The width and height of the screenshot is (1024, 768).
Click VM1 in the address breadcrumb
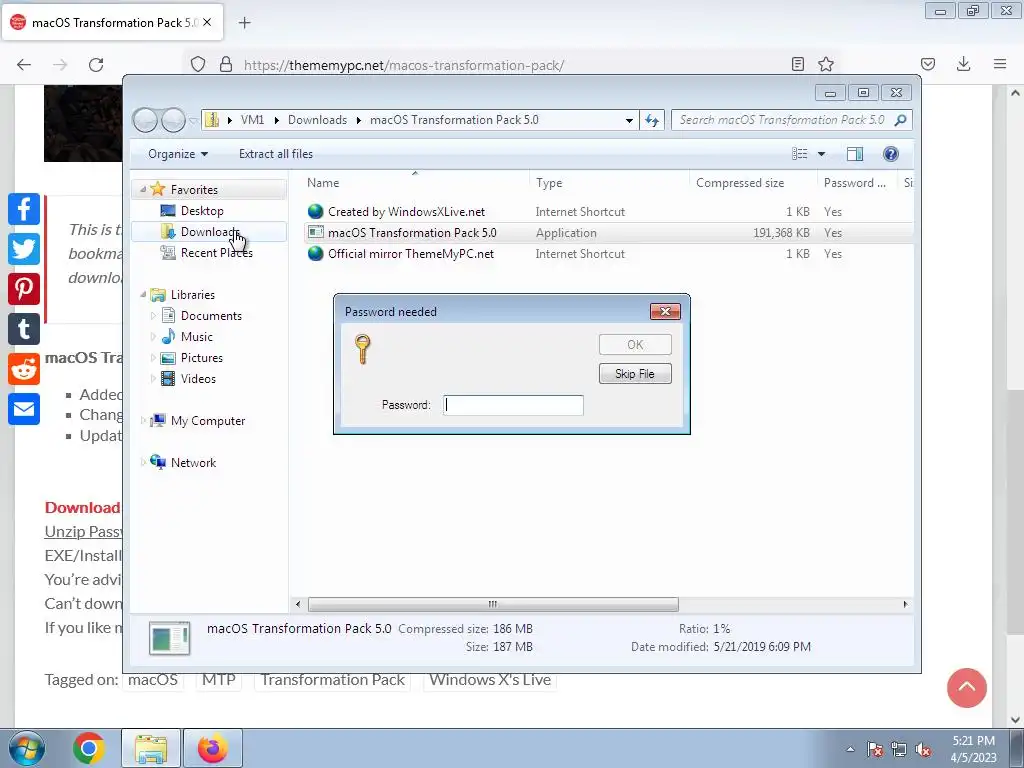pyautogui.click(x=252, y=120)
